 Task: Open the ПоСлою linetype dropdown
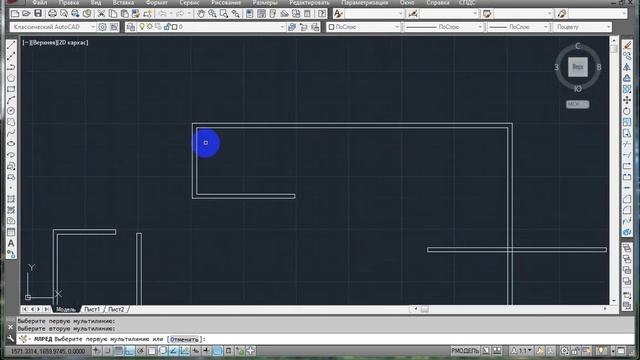480,27
